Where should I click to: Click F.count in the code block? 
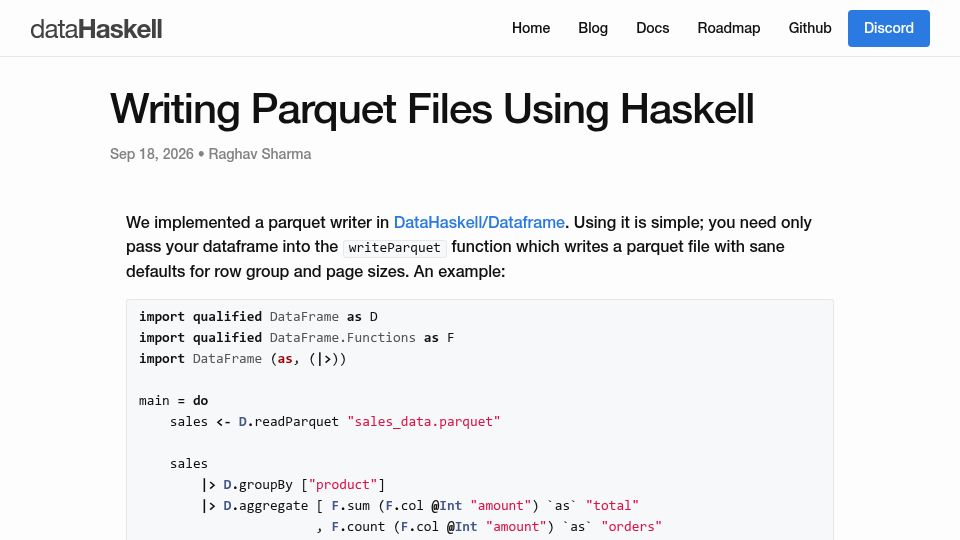358,527
